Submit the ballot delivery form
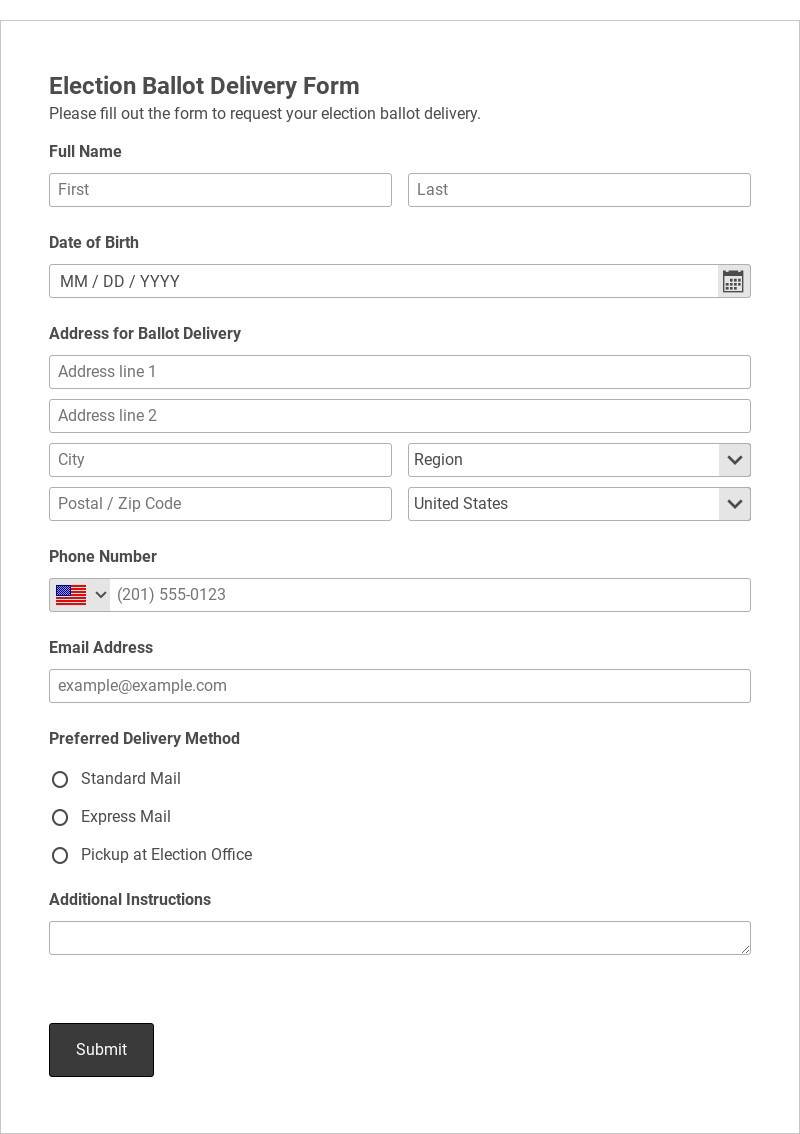This screenshot has width=800, height=1134. [101, 1049]
